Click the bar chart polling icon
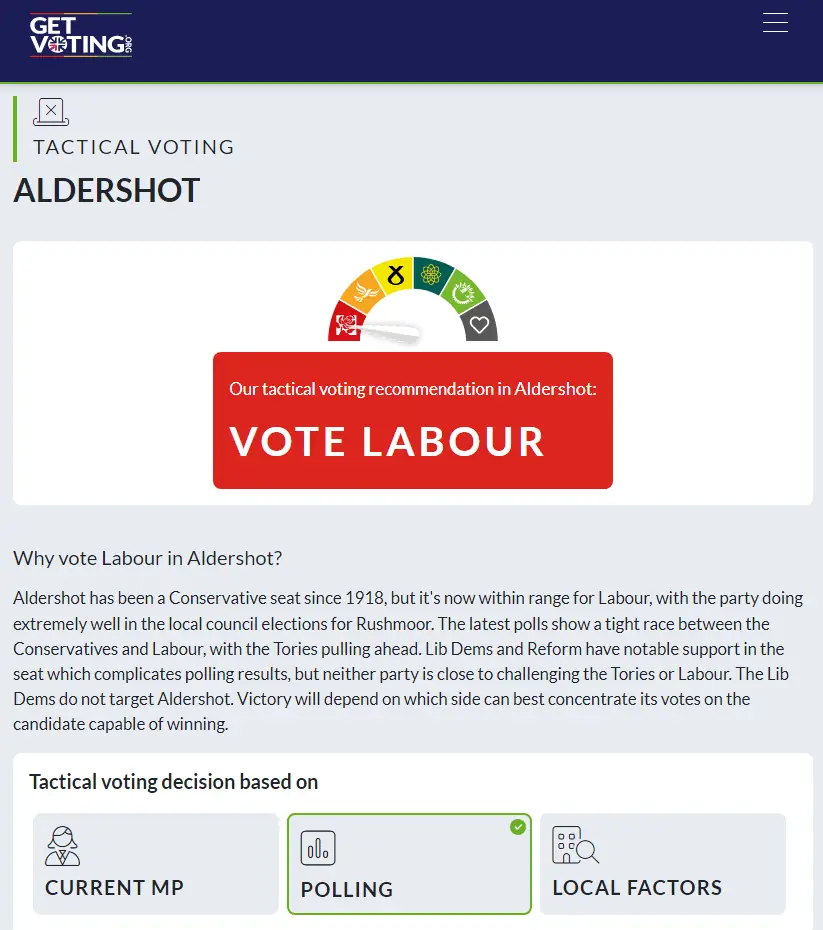This screenshot has height=930, width=823. click(318, 848)
